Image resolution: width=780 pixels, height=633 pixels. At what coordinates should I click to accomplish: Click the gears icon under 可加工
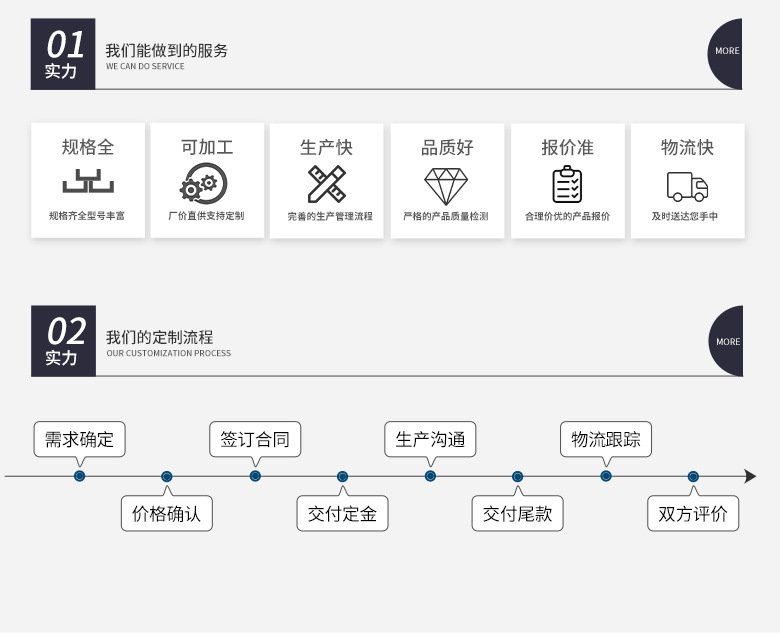pyautogui.click(x=203, y=183)
